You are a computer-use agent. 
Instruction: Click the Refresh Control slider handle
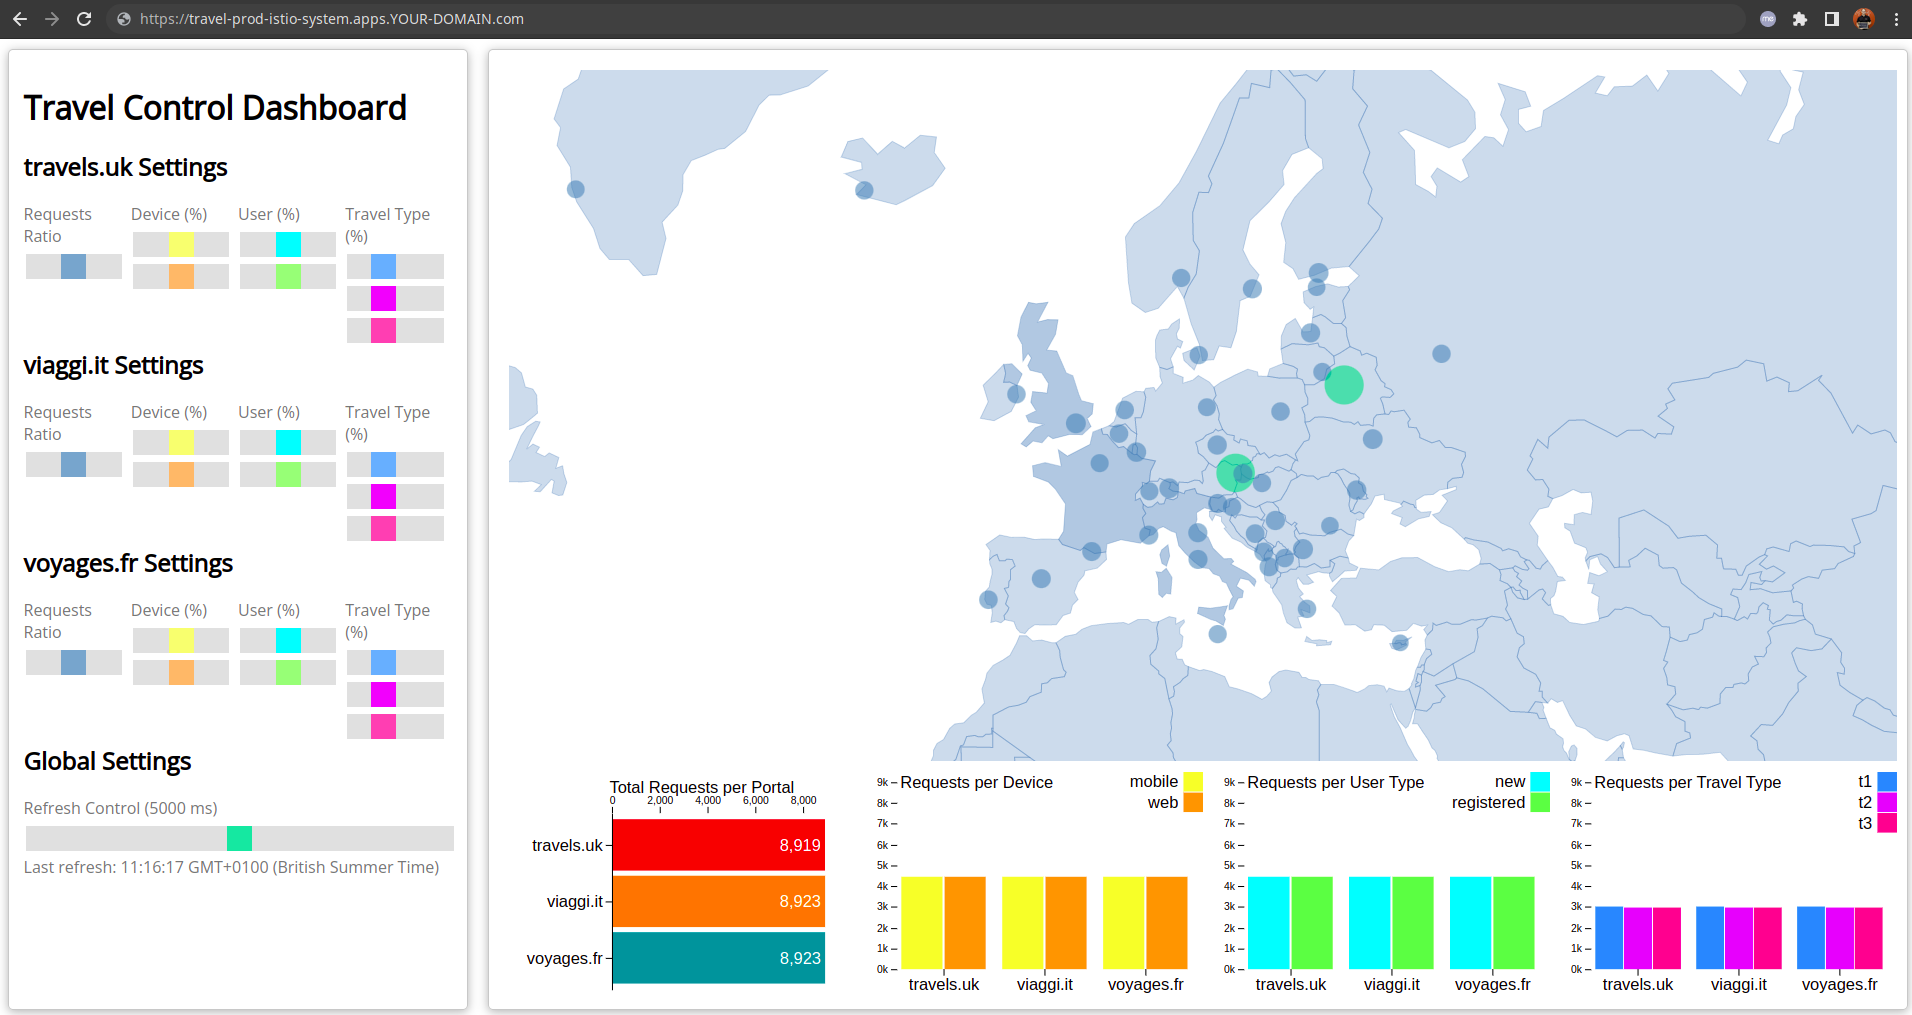click(239, 838)
